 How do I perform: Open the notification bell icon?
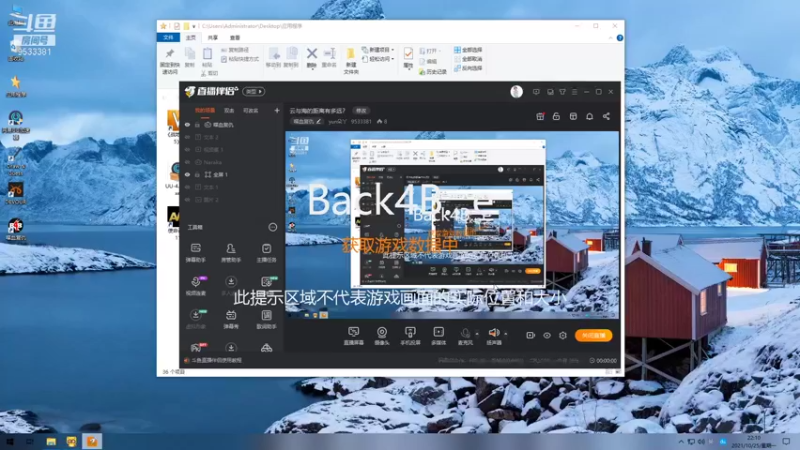click(589, 116)
